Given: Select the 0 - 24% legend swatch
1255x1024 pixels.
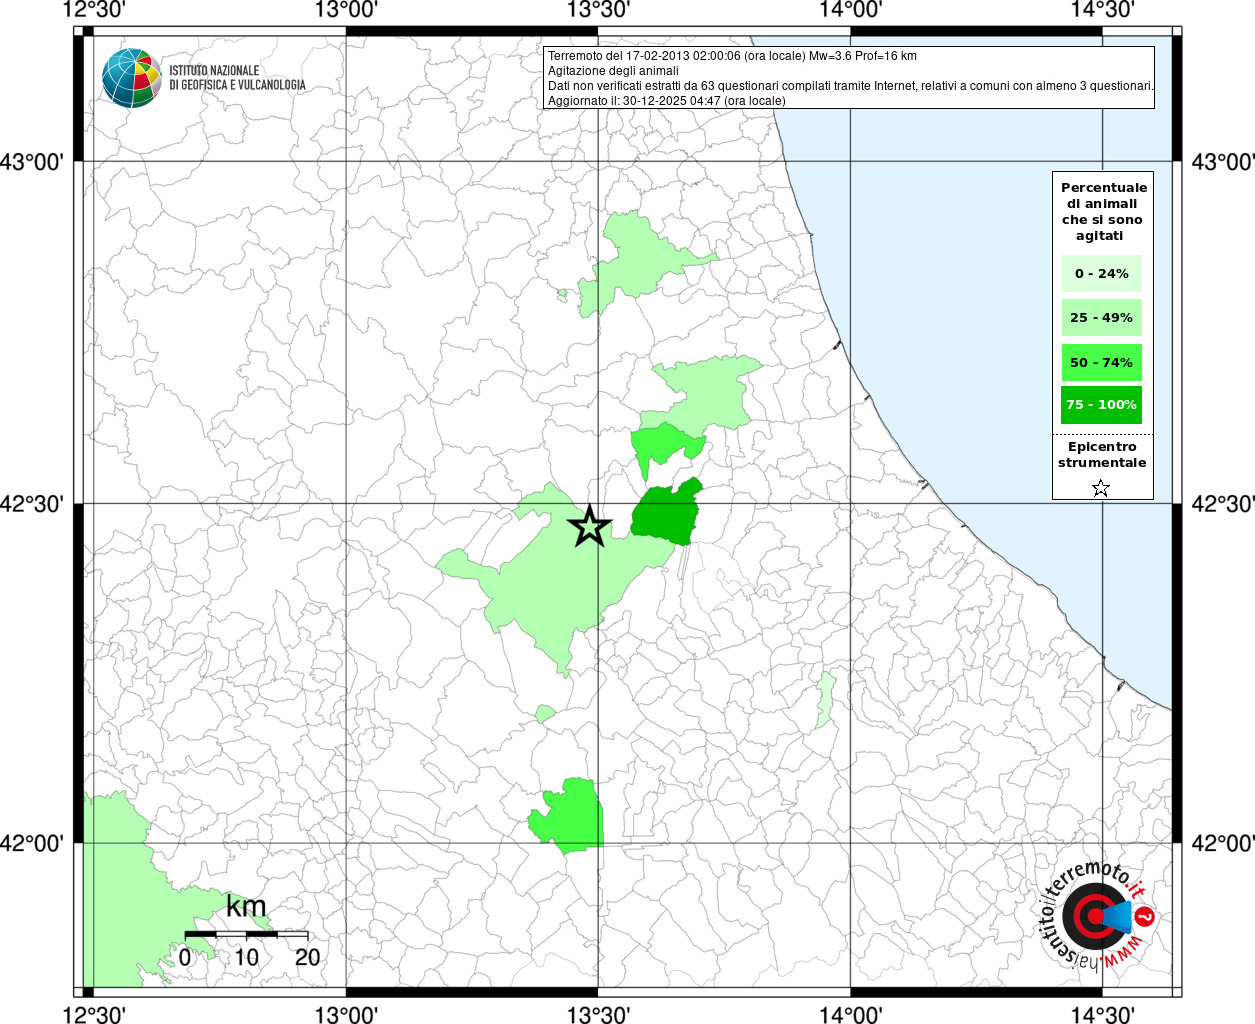Looking at the screenshot, I should click(1102, 274).
